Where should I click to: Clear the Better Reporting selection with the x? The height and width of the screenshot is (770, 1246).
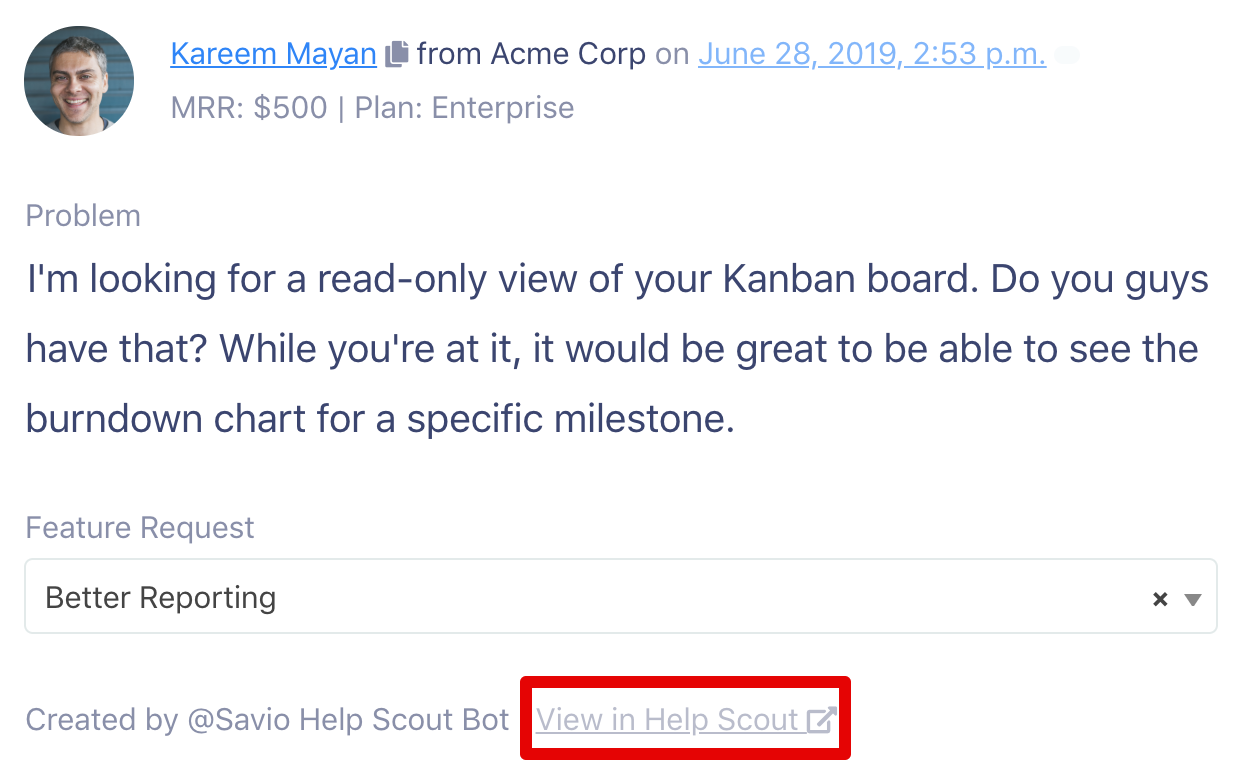pyautogui.click(x=1160, y=600)
